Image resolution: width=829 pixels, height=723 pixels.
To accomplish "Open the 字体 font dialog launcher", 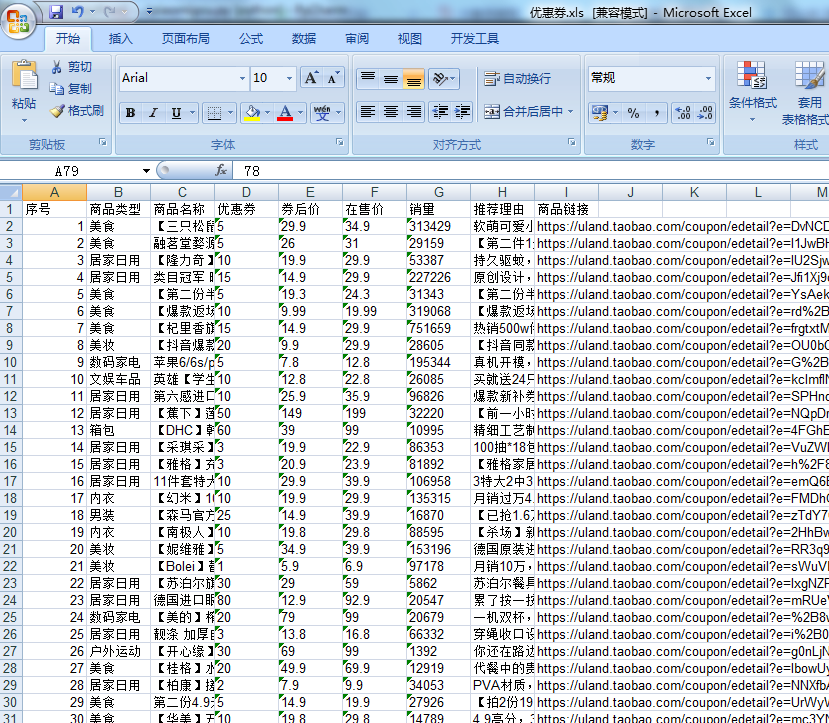I will point(339,142).
